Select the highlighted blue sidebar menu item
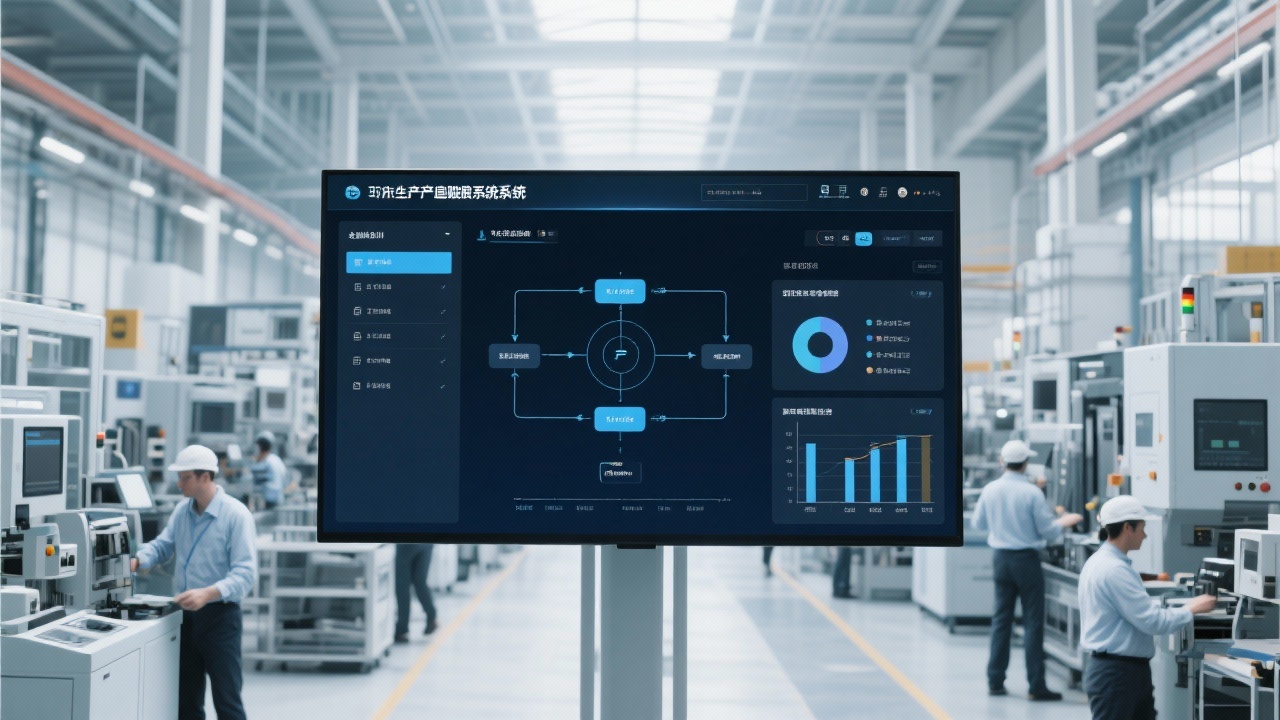This screenshot has width=1280, height=720. click(x=398, y=263)
